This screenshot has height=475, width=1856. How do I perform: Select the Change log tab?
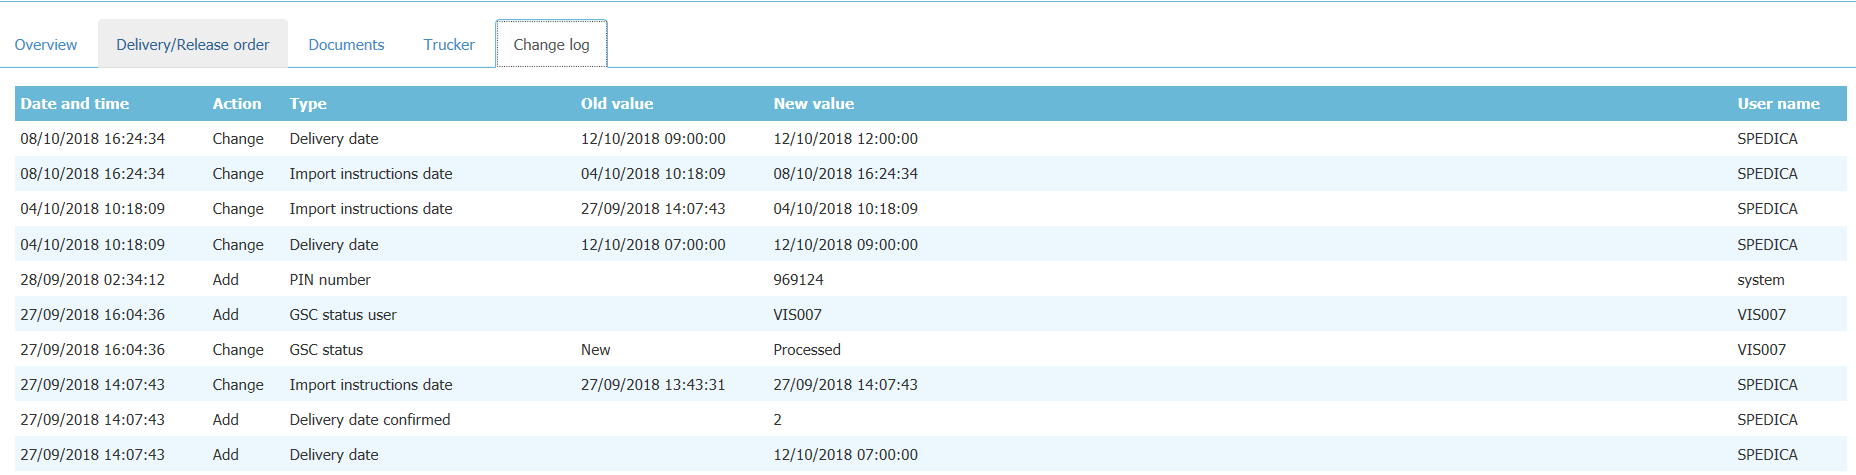[551, 45]
